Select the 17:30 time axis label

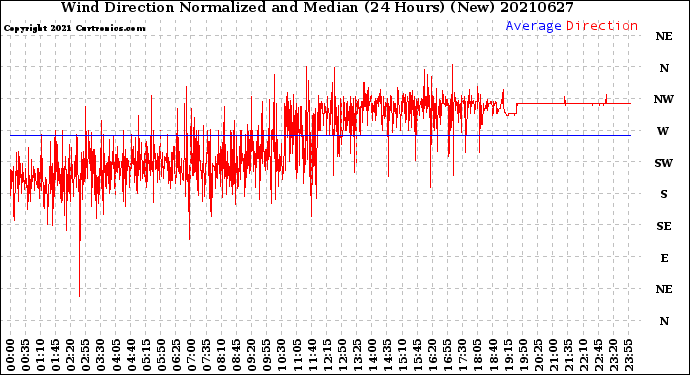[462, 355]
